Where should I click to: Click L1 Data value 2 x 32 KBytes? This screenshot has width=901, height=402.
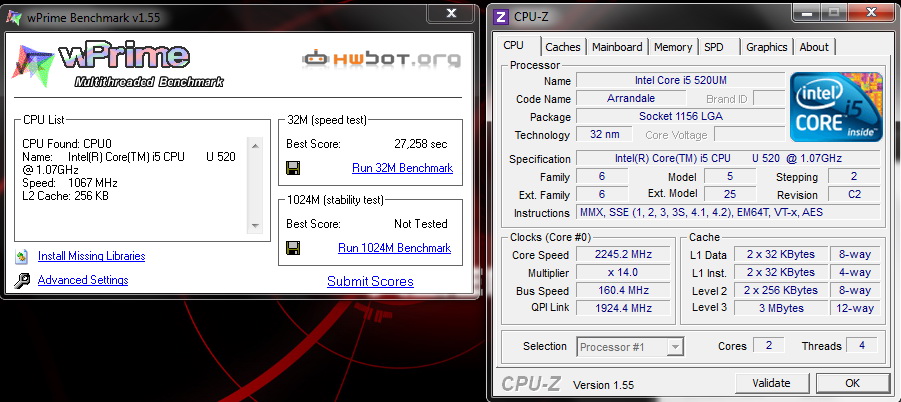[780, 254]
